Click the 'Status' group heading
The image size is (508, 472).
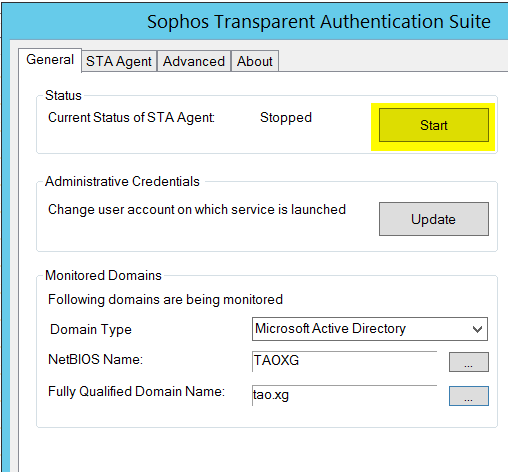(63, 96)
